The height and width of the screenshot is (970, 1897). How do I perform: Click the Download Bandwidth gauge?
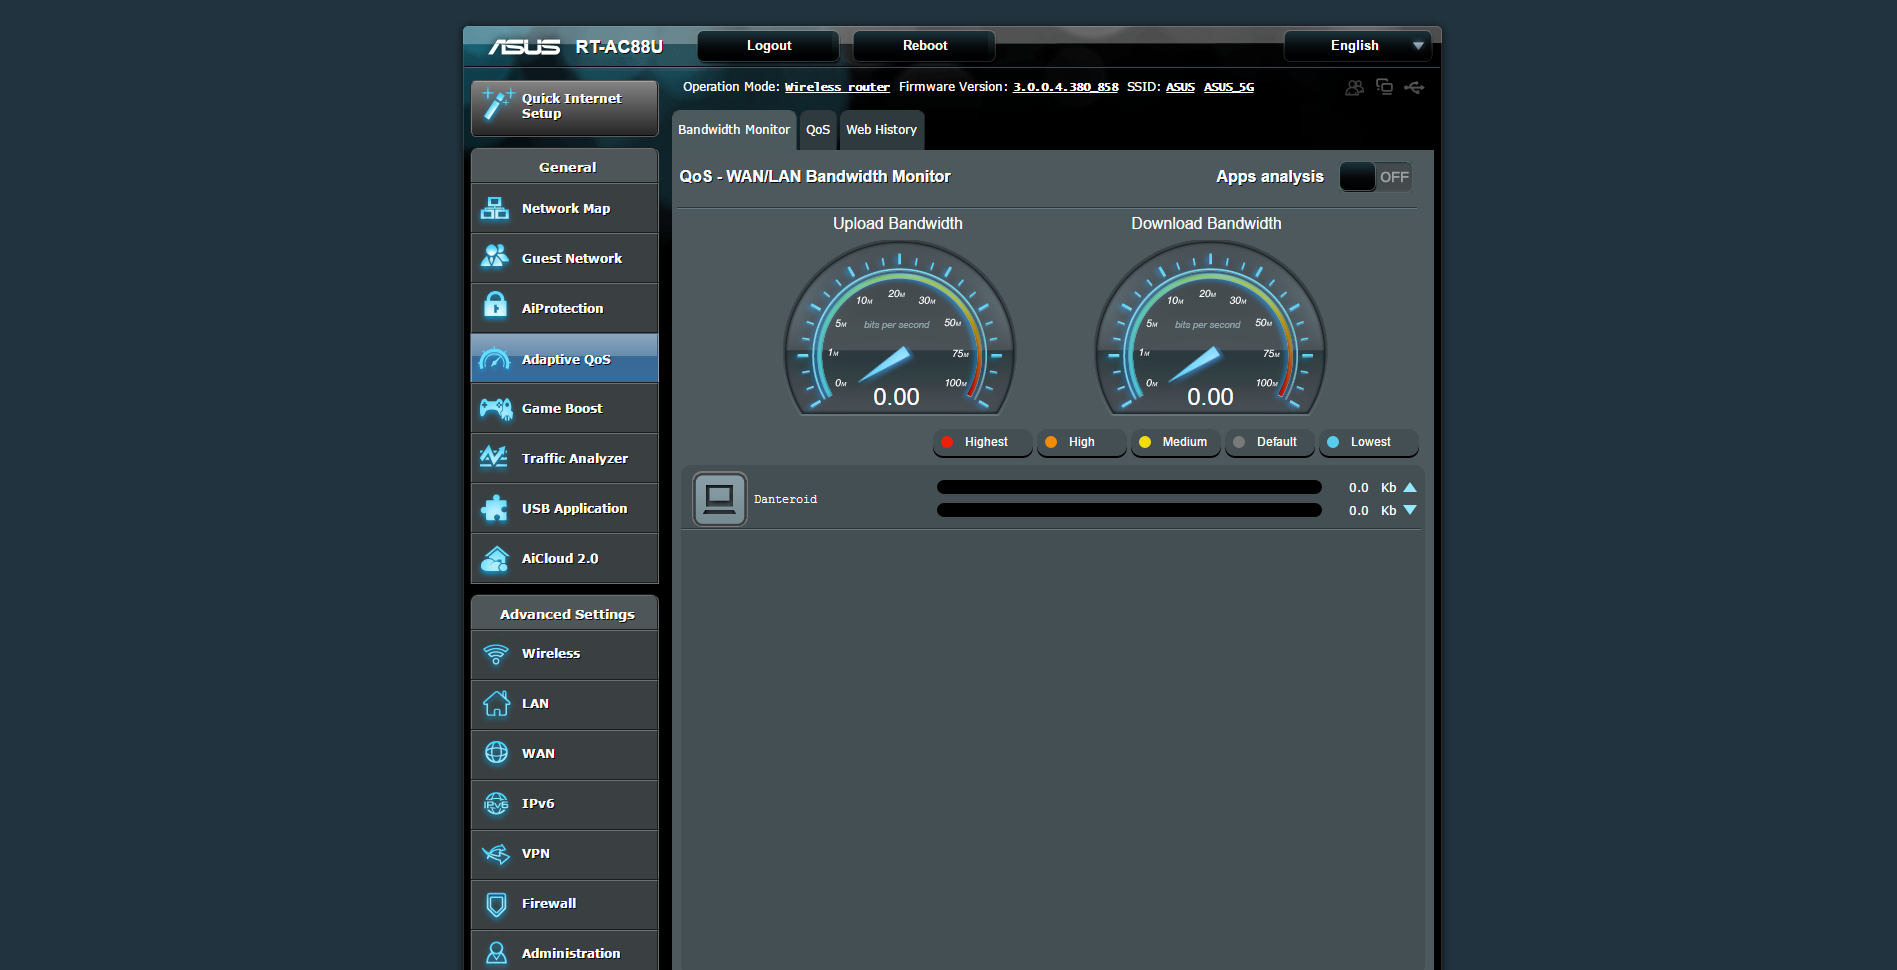1210,328
